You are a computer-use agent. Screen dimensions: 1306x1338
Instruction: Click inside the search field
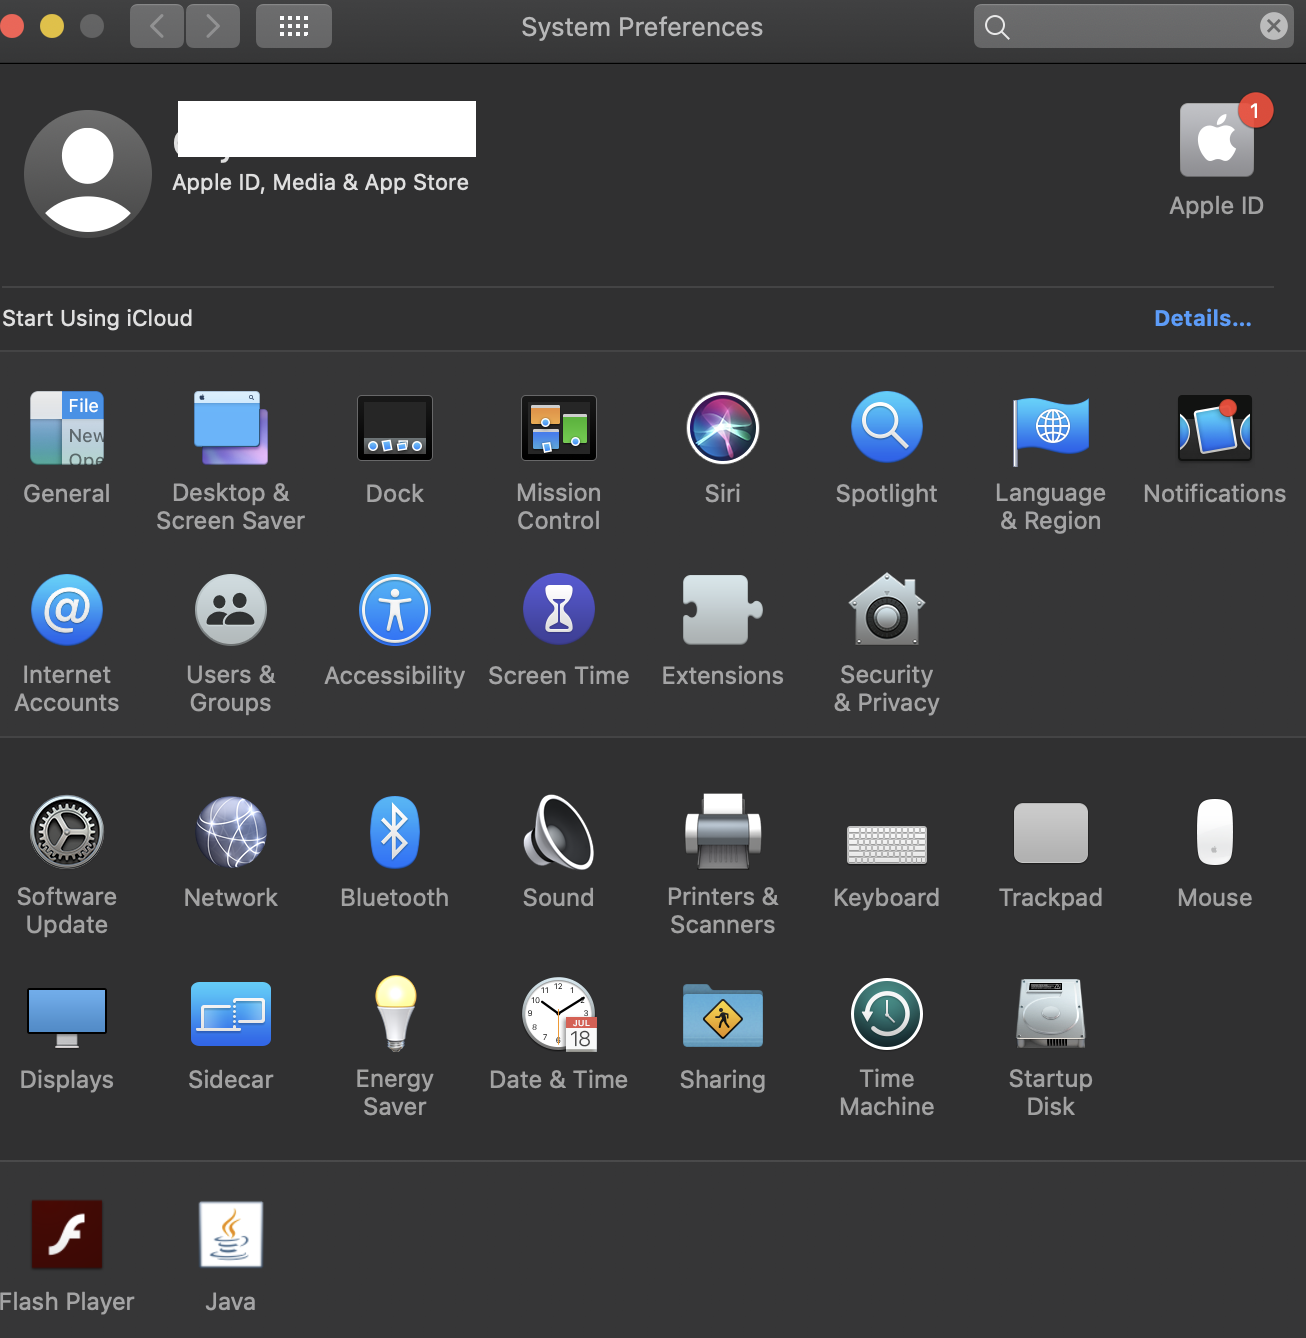pos(1134,26)
